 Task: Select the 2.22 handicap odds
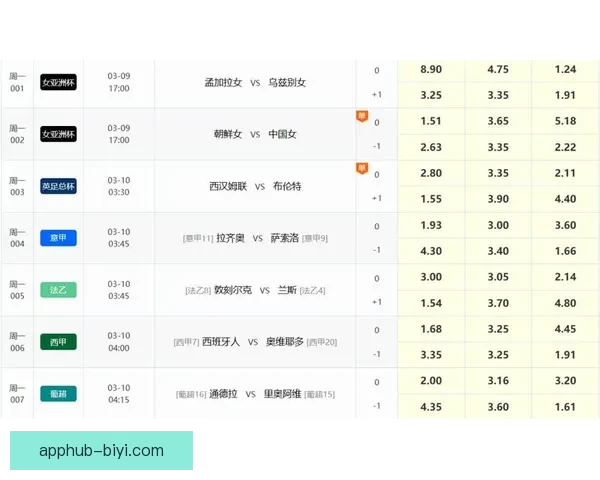[565, 147]
